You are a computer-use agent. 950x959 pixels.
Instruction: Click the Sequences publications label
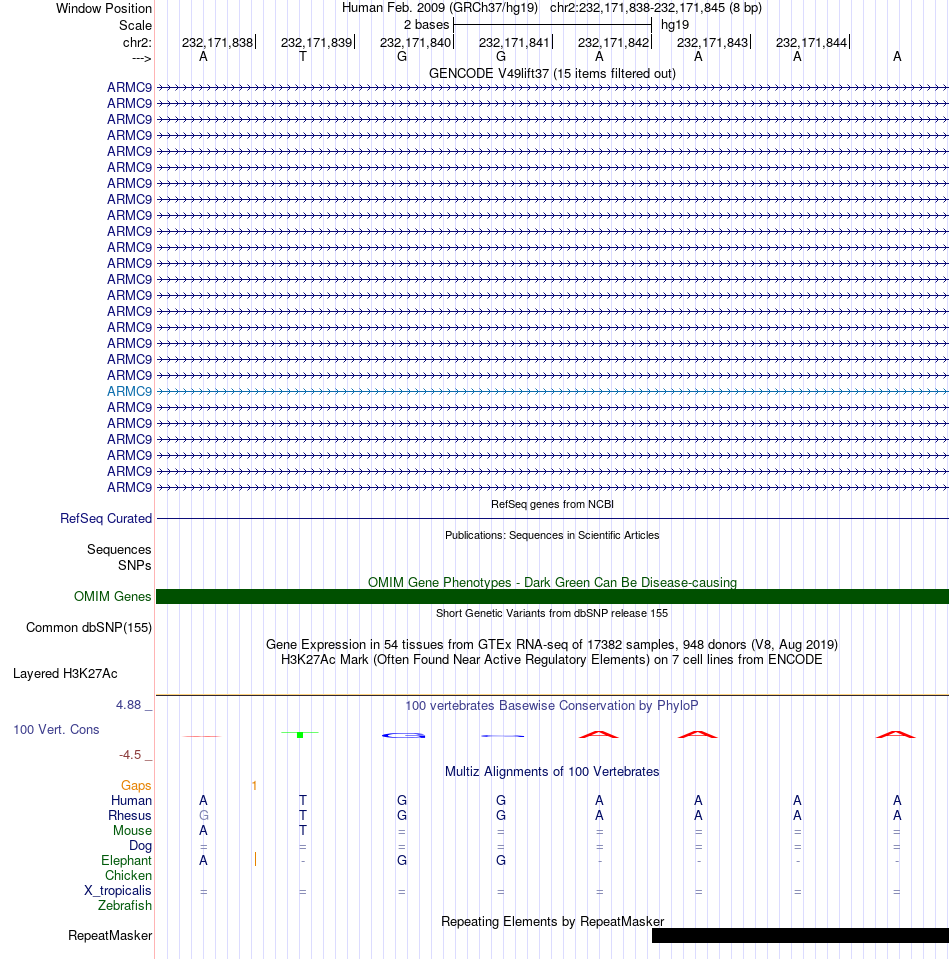[x=119, y=550]
